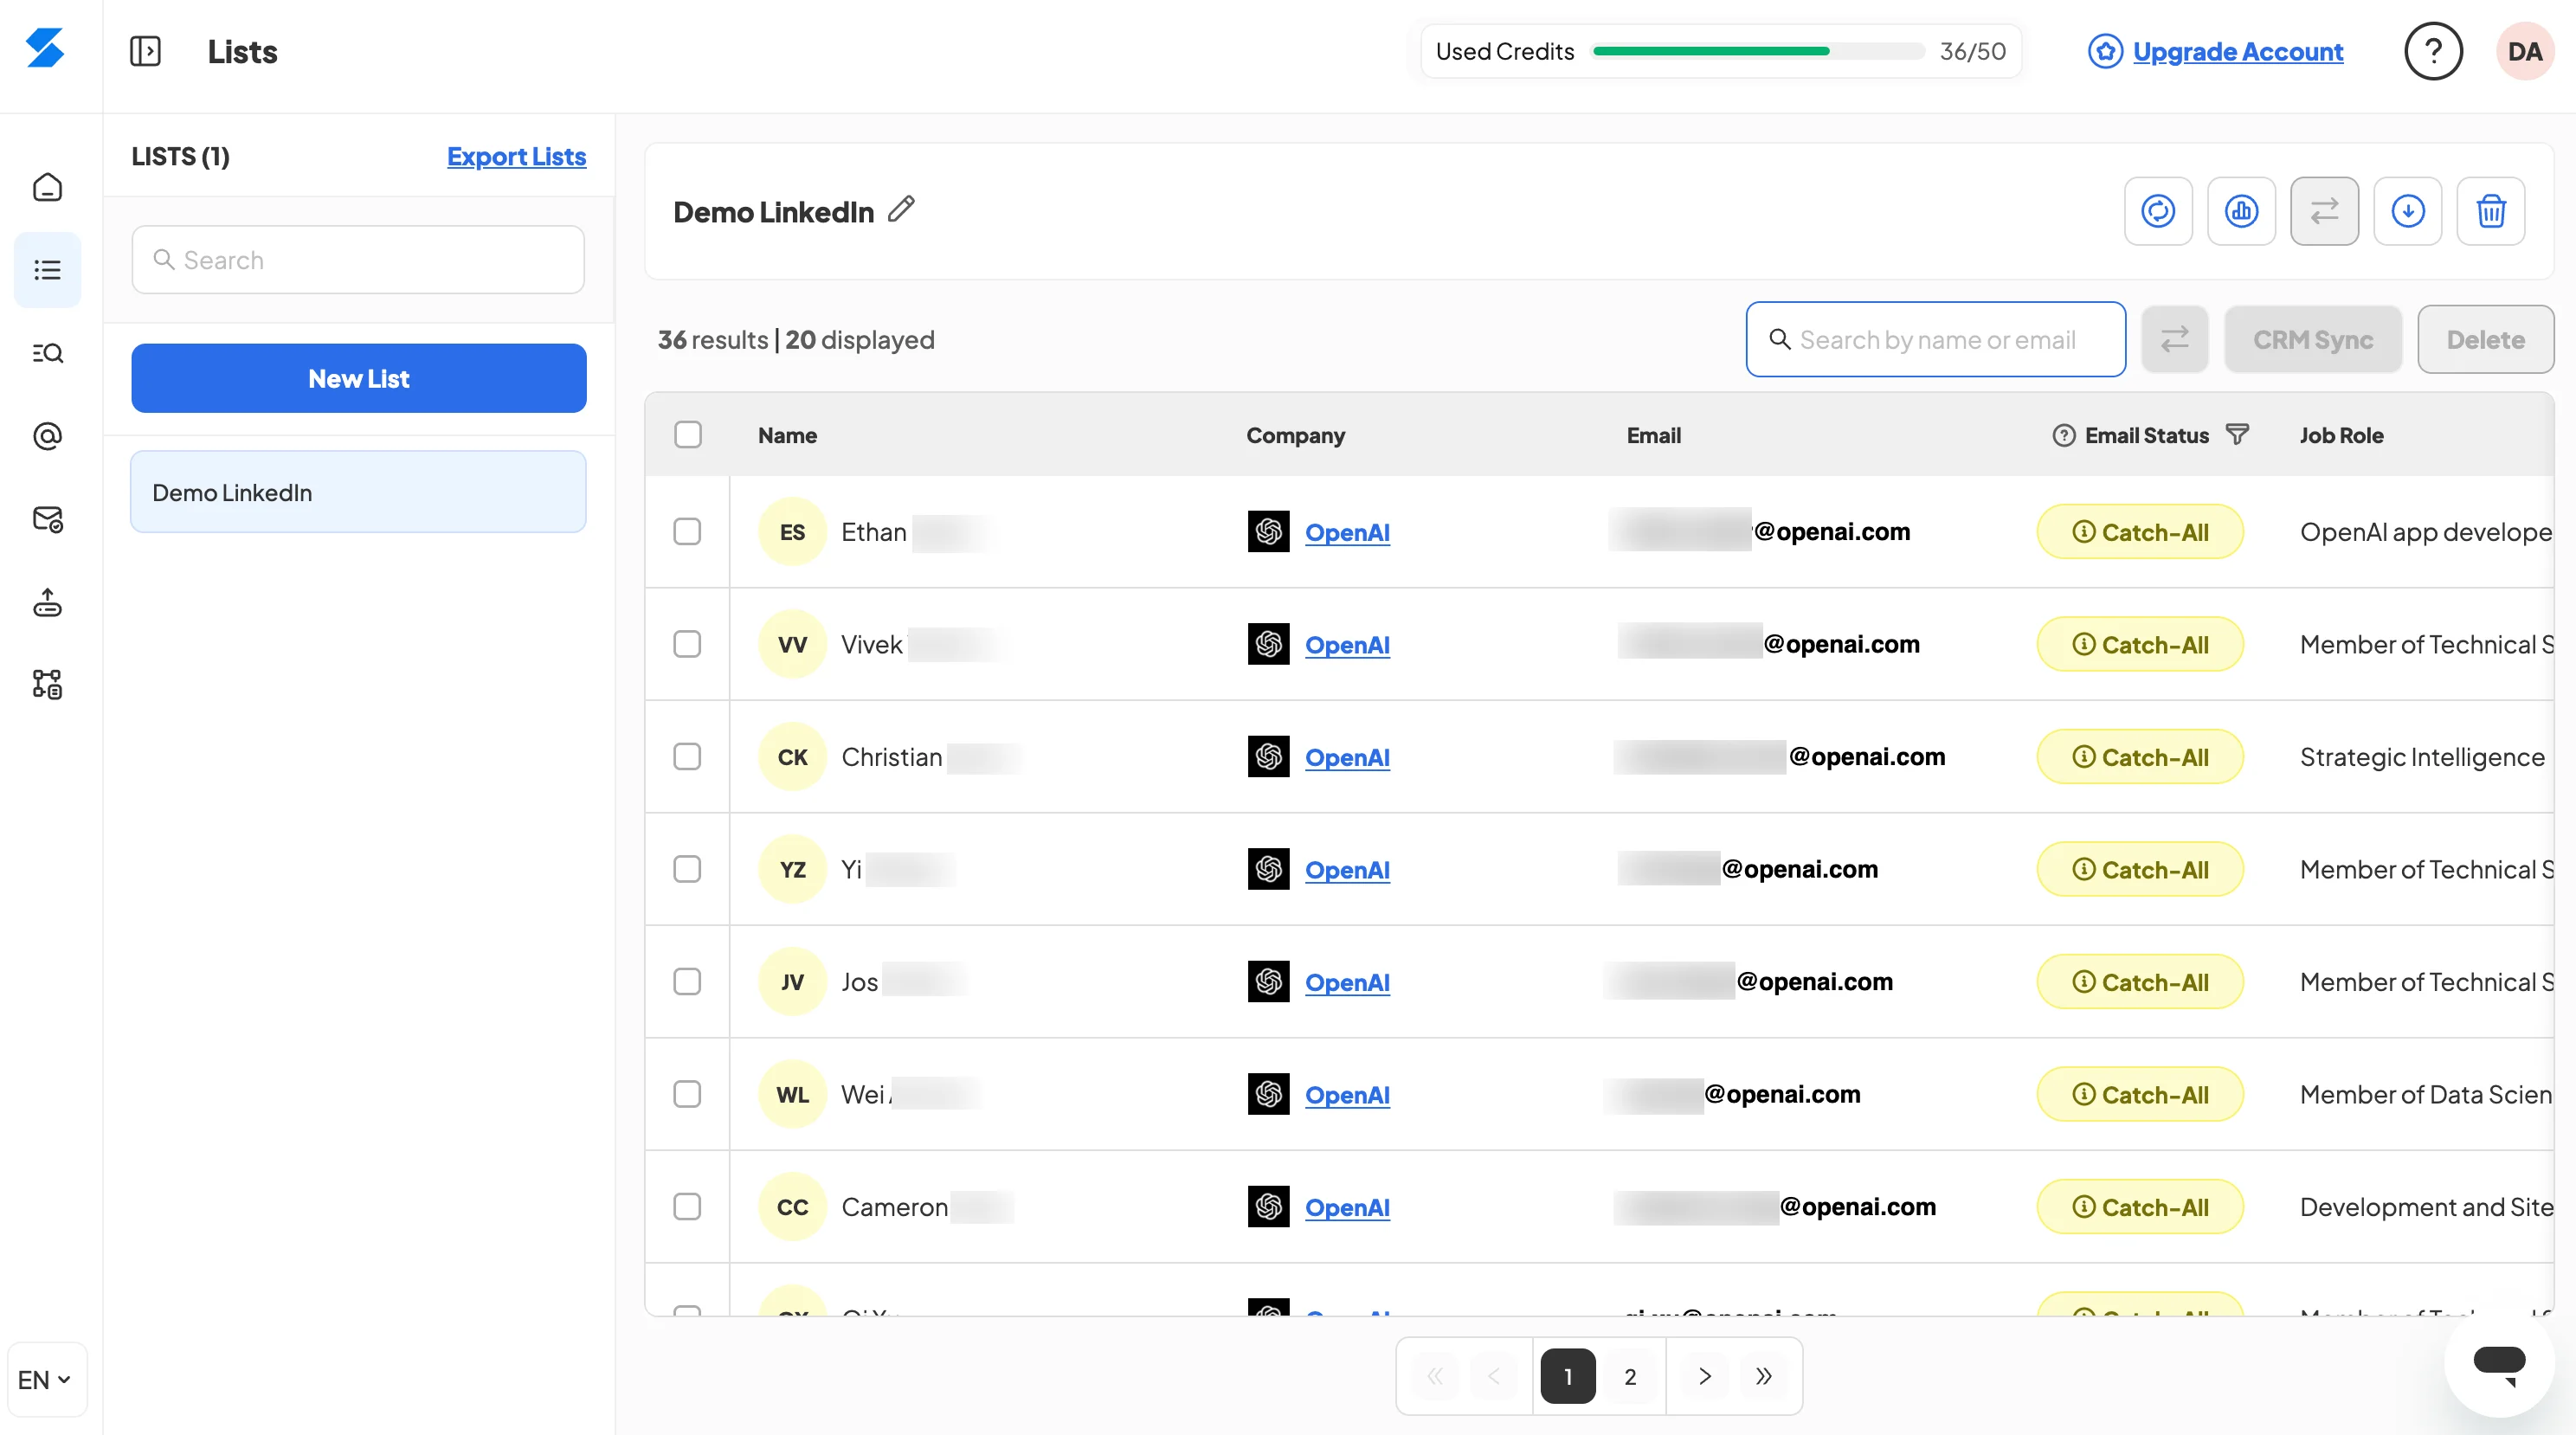Click the refresh icon for the list
This screenshot has width=2576, height=1435.
pyautogui.click(x=2158, y=211)
